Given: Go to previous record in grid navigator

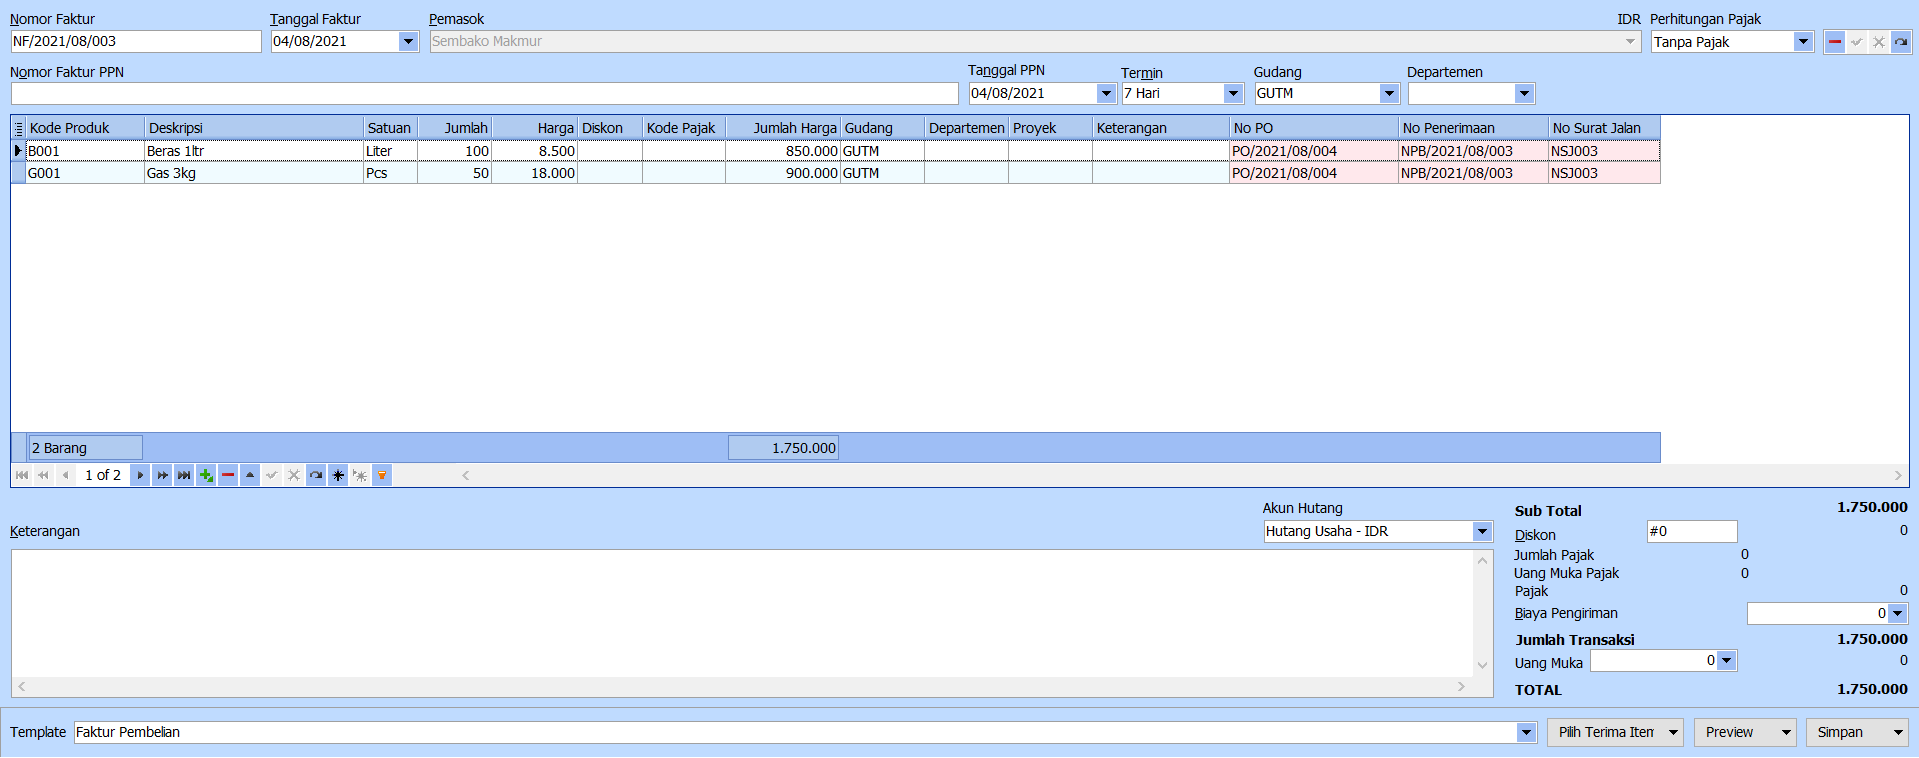Looking at the screenshot, I should pyautogui.click(x=65, y=475).
